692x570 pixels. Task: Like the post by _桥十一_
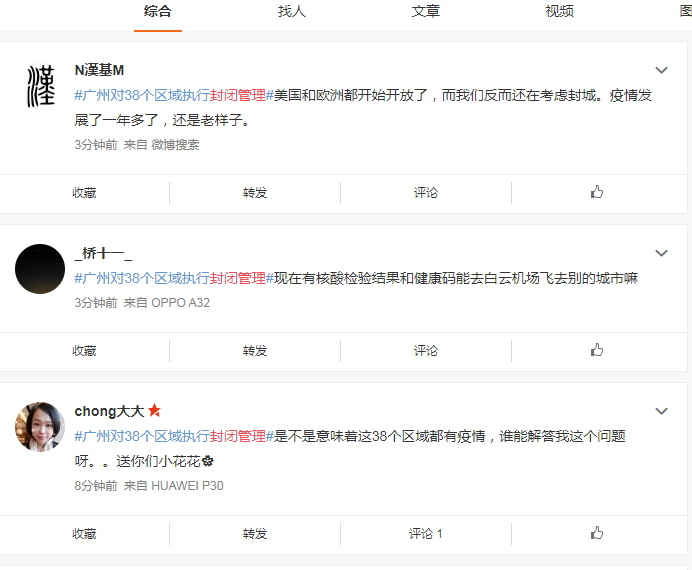[597, 350]
